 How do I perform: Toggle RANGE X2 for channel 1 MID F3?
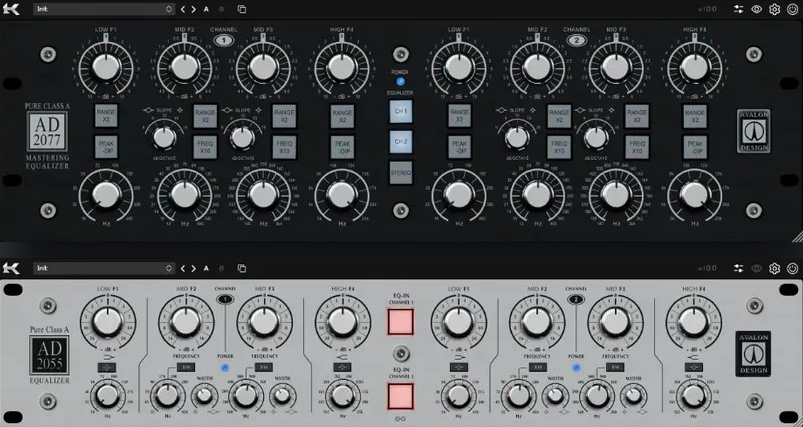pos(284,116)
